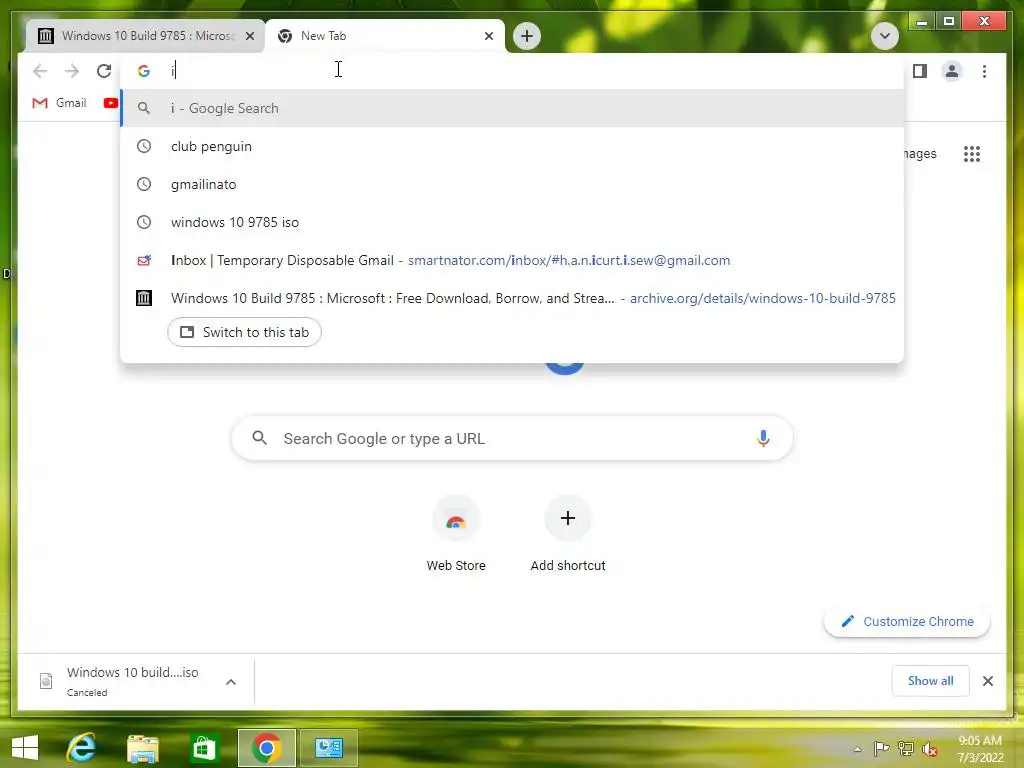Focus the Search Google or type a URL box

pyautogui.click(x=512, y=438)
